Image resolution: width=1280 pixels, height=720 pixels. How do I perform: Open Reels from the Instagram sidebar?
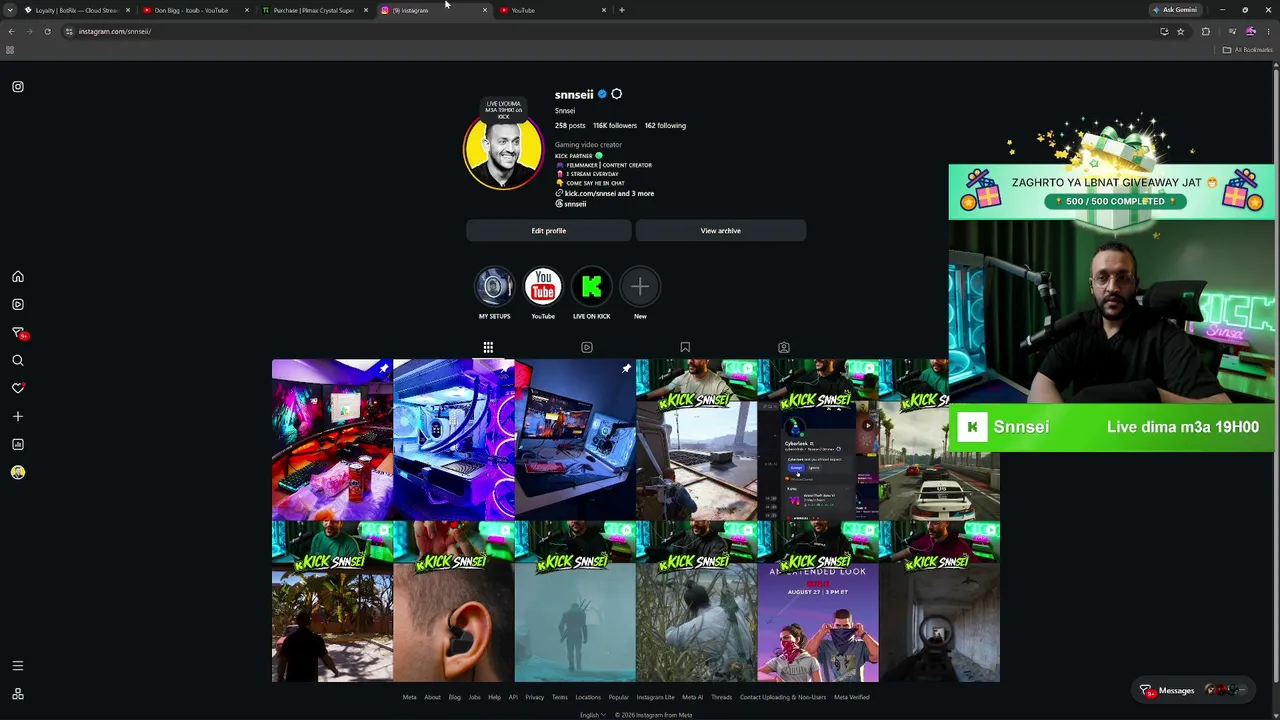click(x=18, y=304)
